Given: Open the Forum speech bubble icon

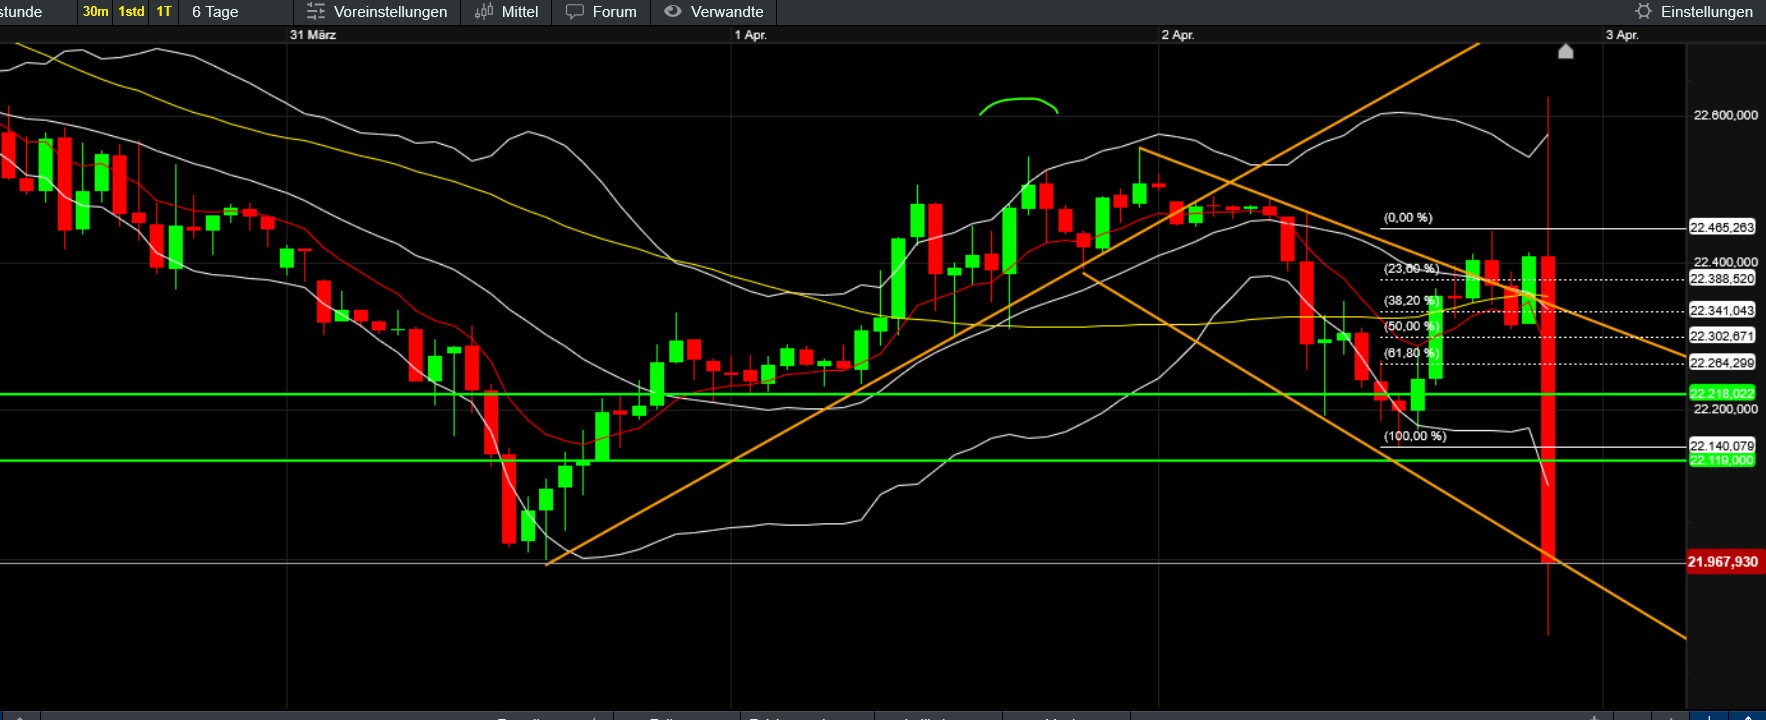Looking at the screenshot, I should (575, 12).
